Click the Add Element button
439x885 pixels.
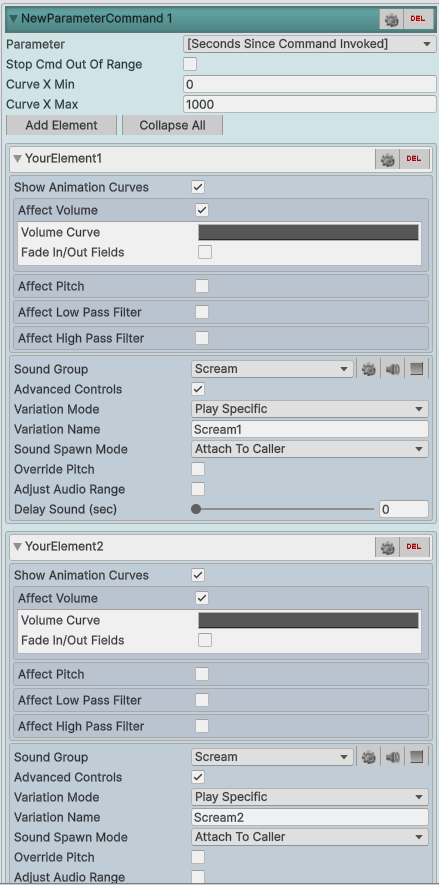62,125
